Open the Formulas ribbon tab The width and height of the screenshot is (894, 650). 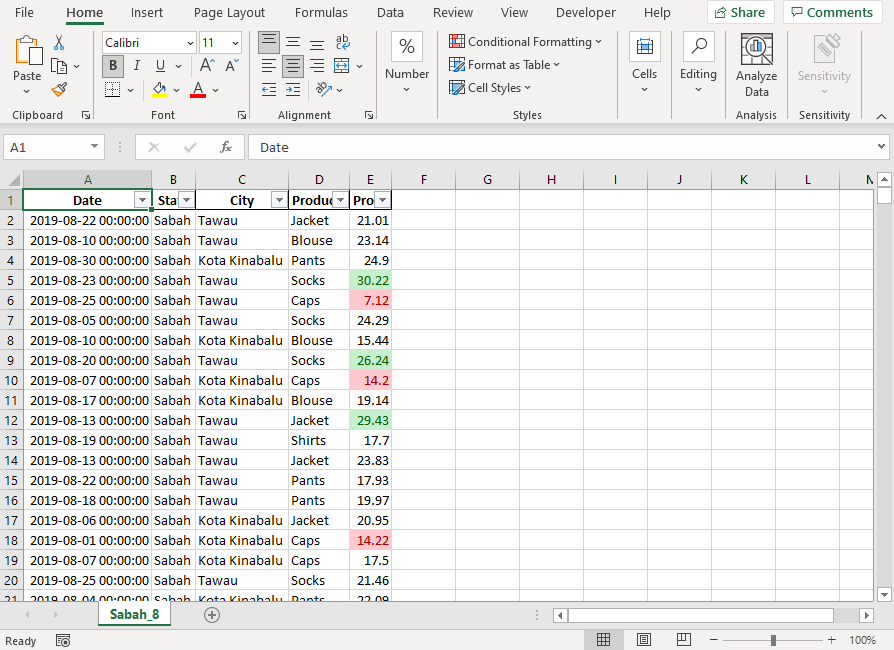321,13
